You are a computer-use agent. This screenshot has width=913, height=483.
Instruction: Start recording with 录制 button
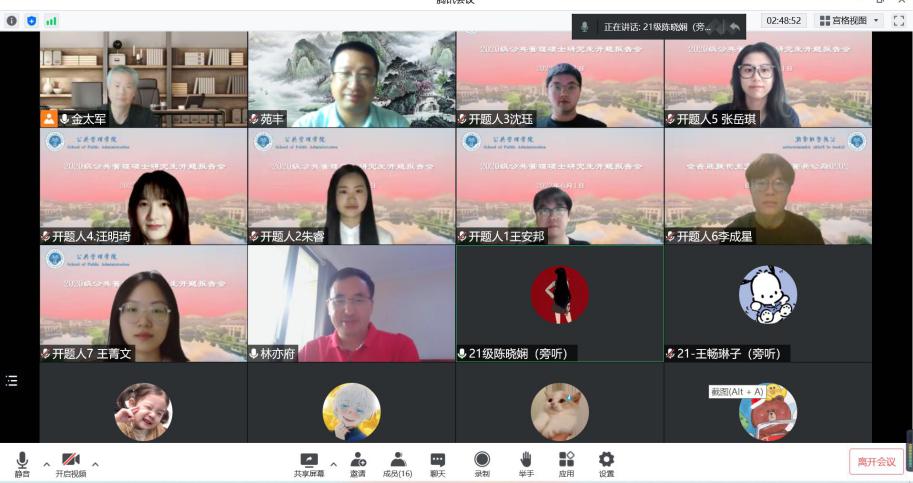[482, 463]
